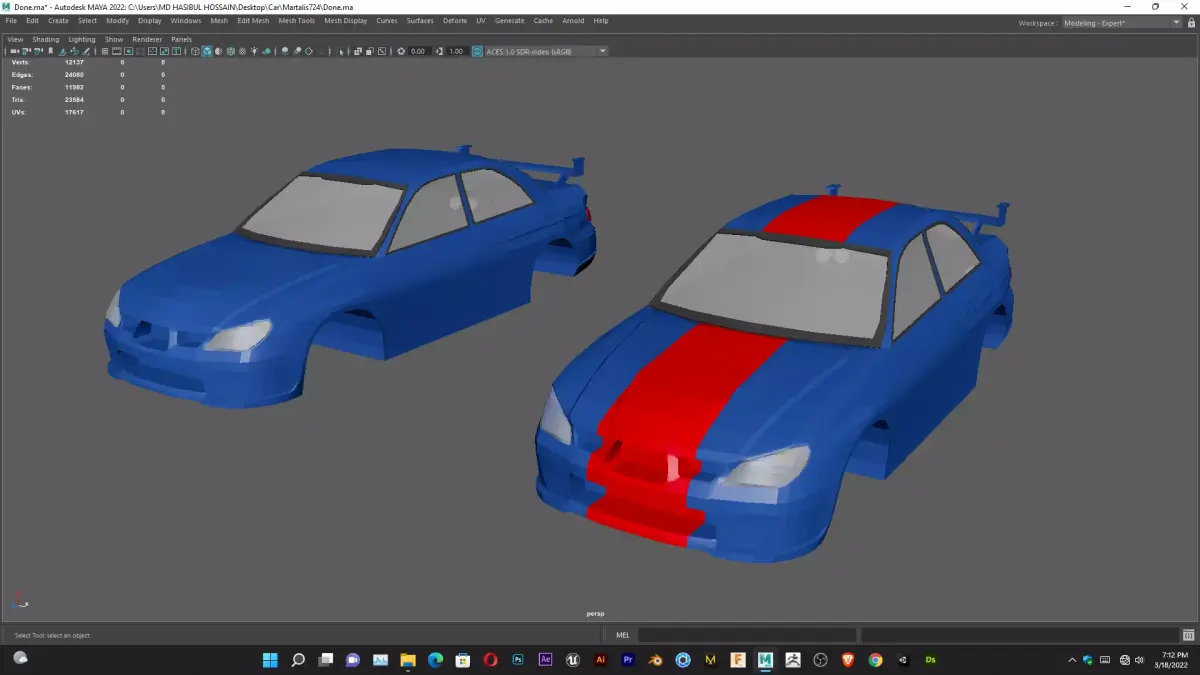
Task: Toggle the safe title overlay
Action: [176, 51]
